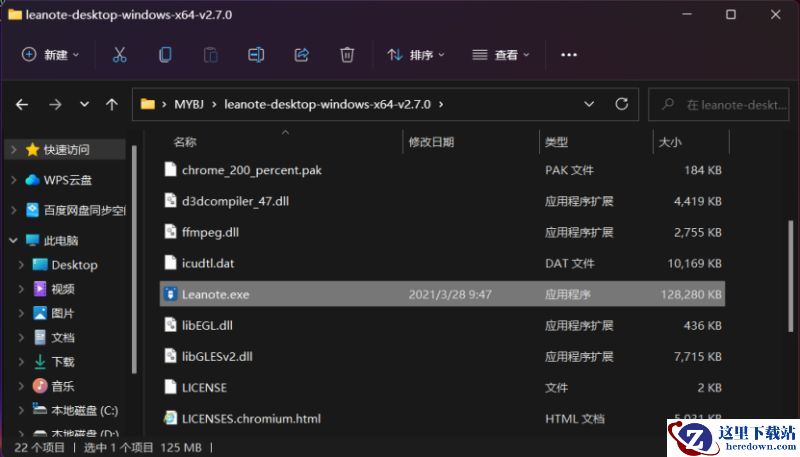The width and height of the screenshot is (800, 457).
Task: Click the Copy icon in toolbar
Action: (165, 55)
